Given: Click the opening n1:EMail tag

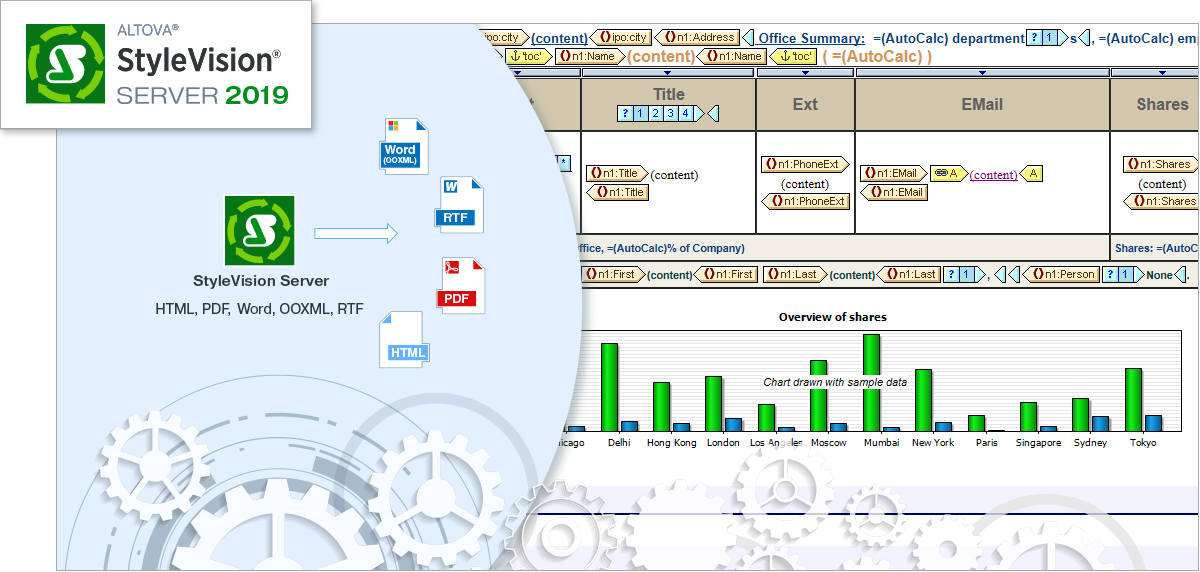Looking at the screenshot, I should tap(893, 173).
